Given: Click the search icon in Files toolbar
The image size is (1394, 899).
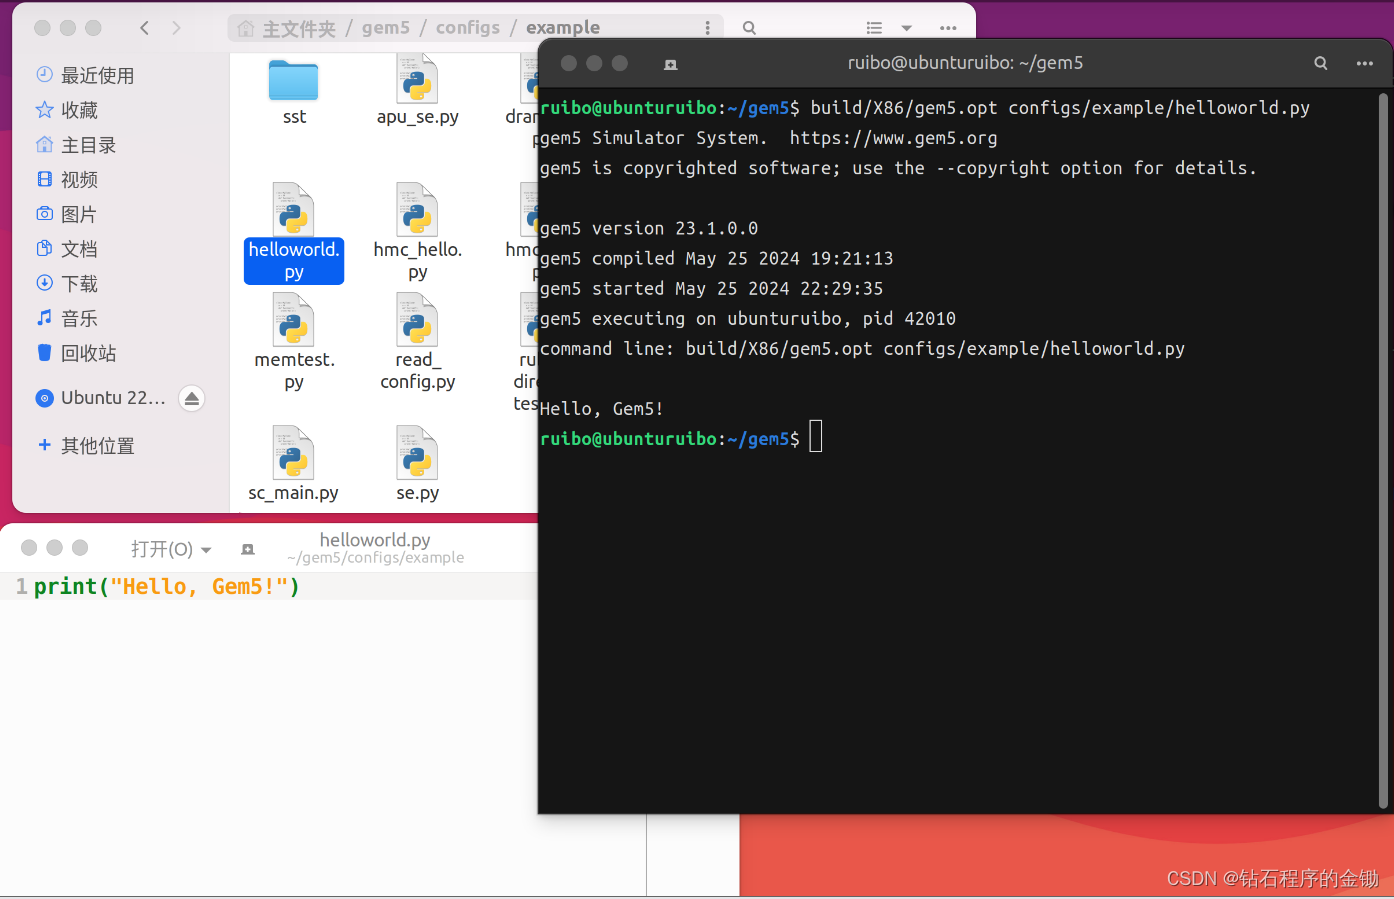Looking at the screenshot, I should tap(748, 27).
